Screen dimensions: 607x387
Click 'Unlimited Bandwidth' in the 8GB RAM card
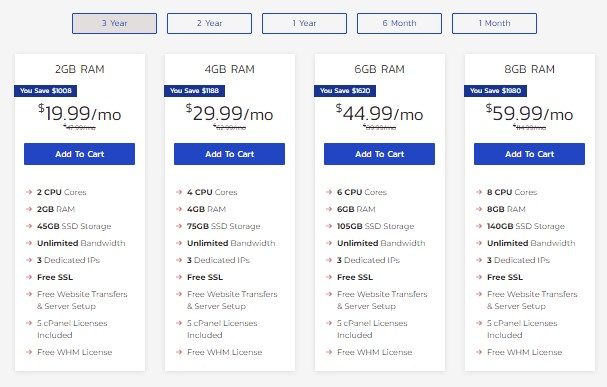pyautogui.click(x=531, y=243)
